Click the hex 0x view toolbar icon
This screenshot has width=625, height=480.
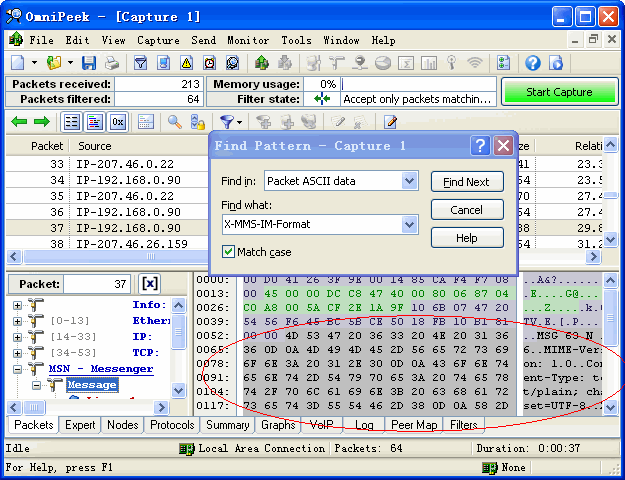pyautogui.click(x=118, y=122)
